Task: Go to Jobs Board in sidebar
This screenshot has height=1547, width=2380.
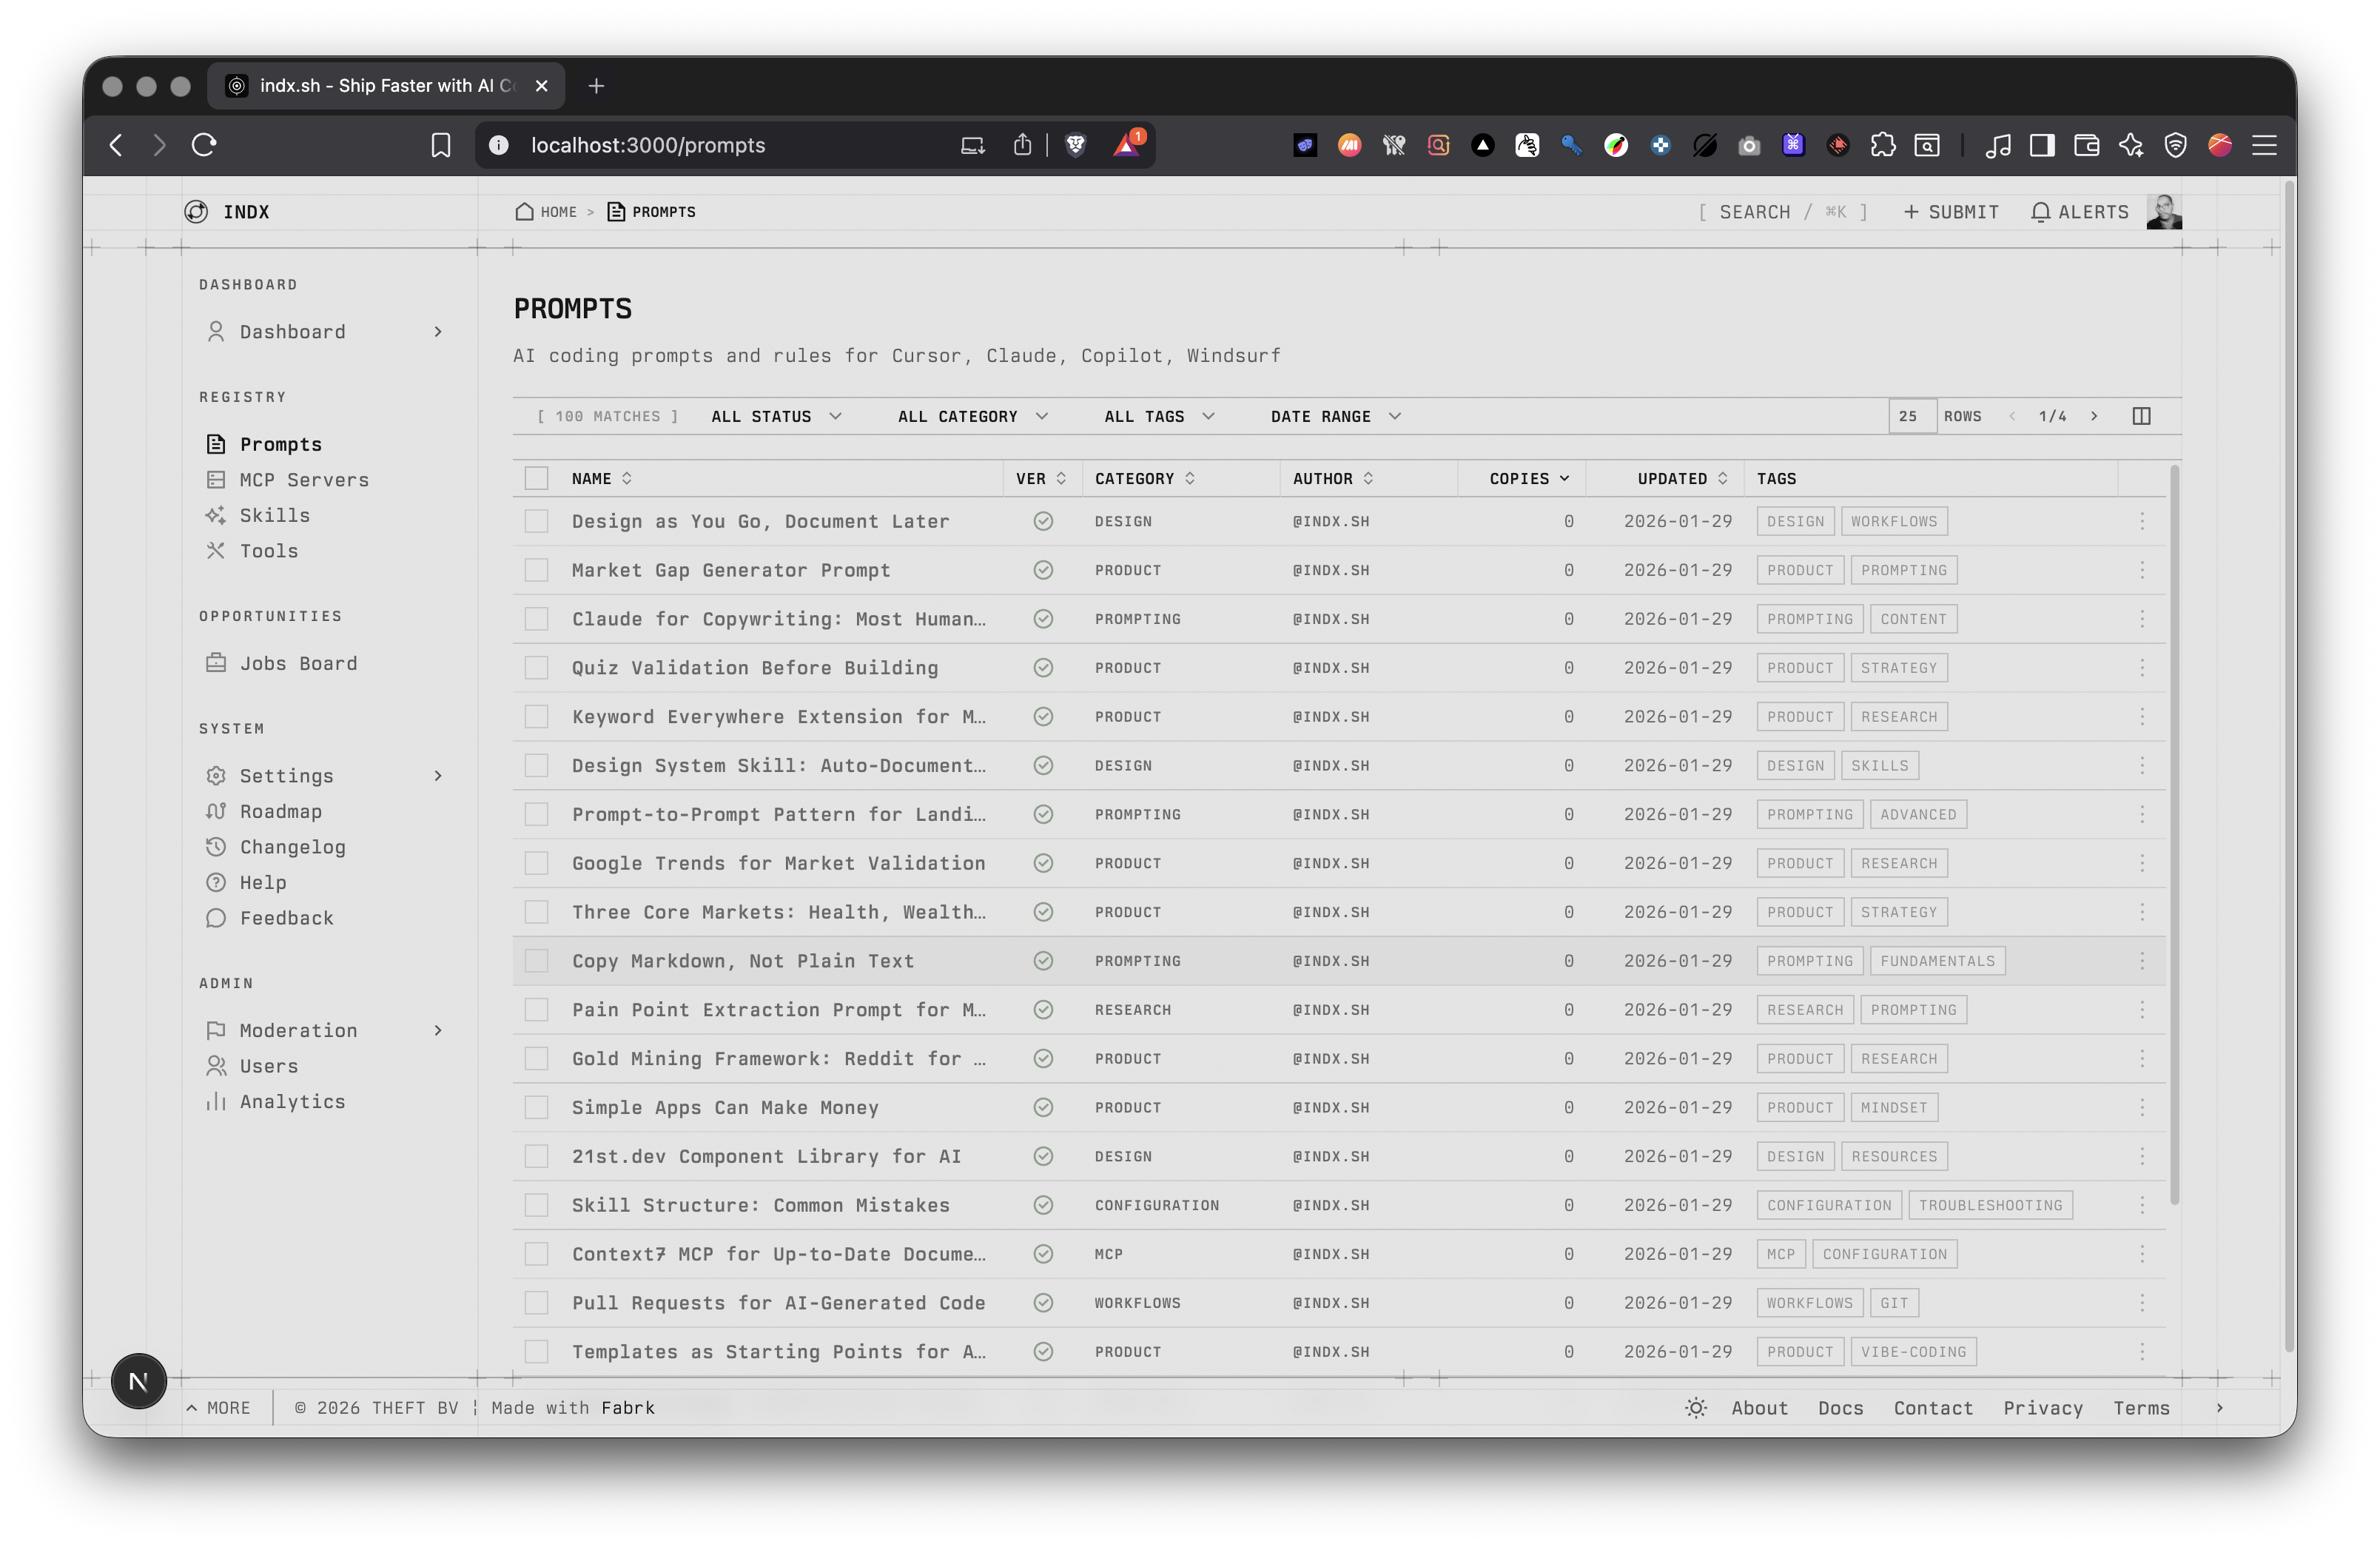Action: click(x=298, y=663)
